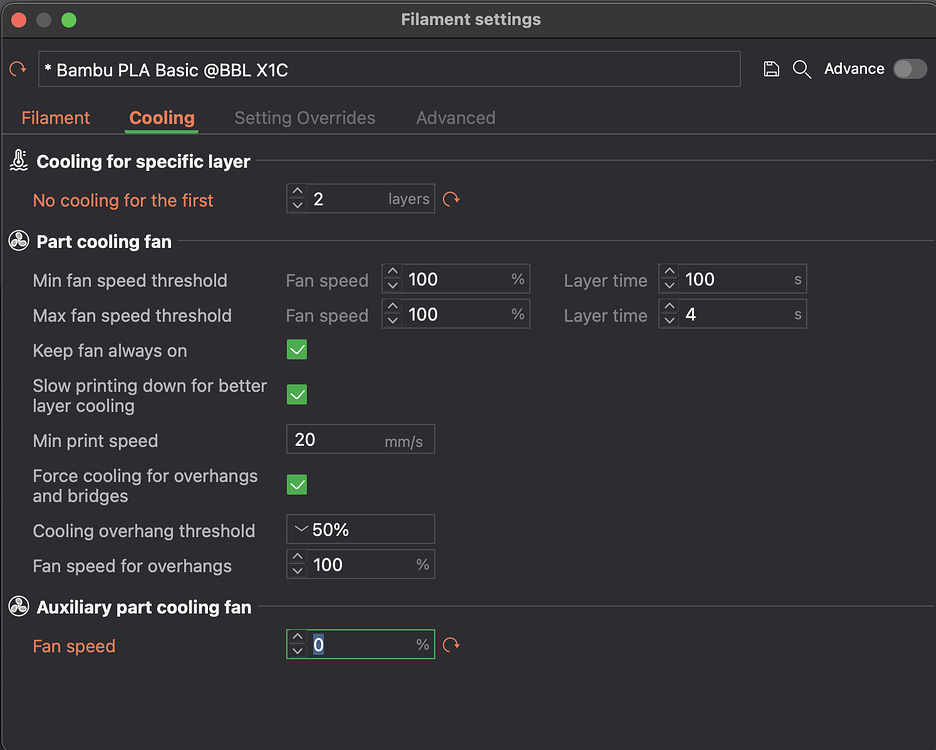
Task: Decrease Min threshold layer time
Action: coord(669,285)
